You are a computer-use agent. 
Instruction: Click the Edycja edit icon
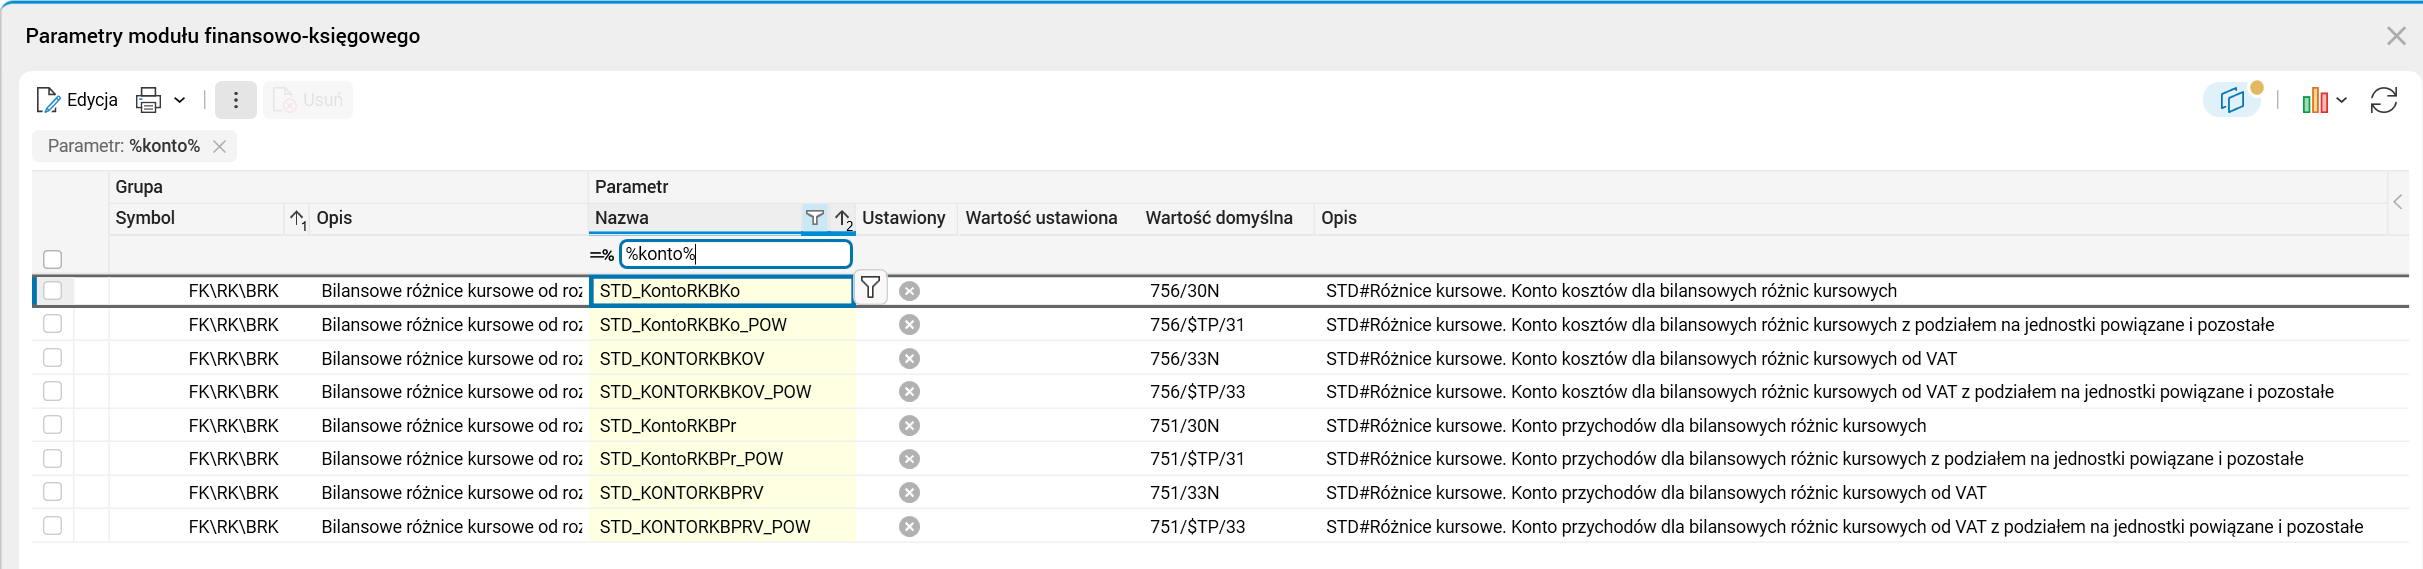[x=48, y=100]
